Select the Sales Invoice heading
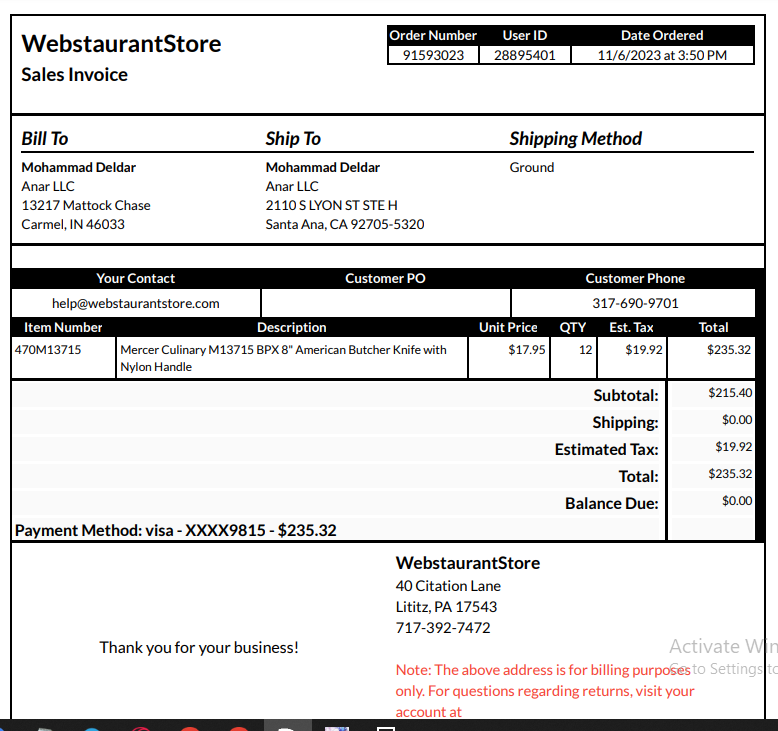Screen dimensions: 778x731 point(74,75)
